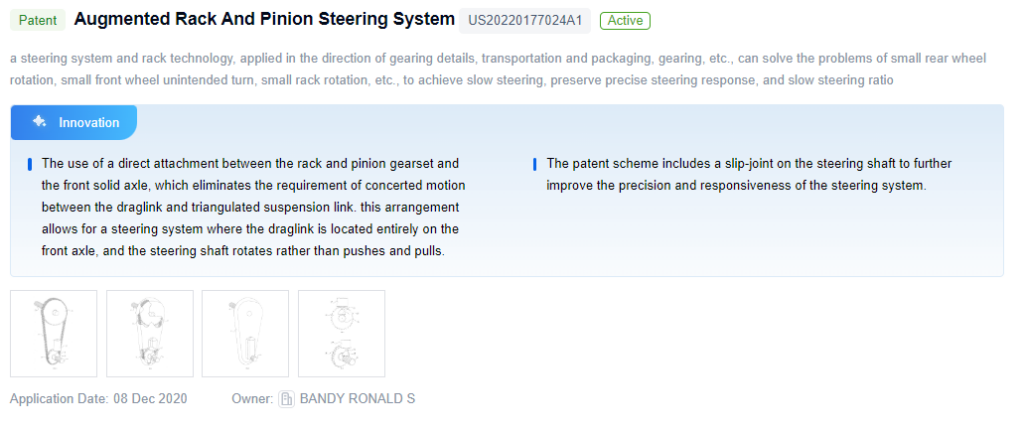
Task: Click the Active status badge
Action: 625,20
